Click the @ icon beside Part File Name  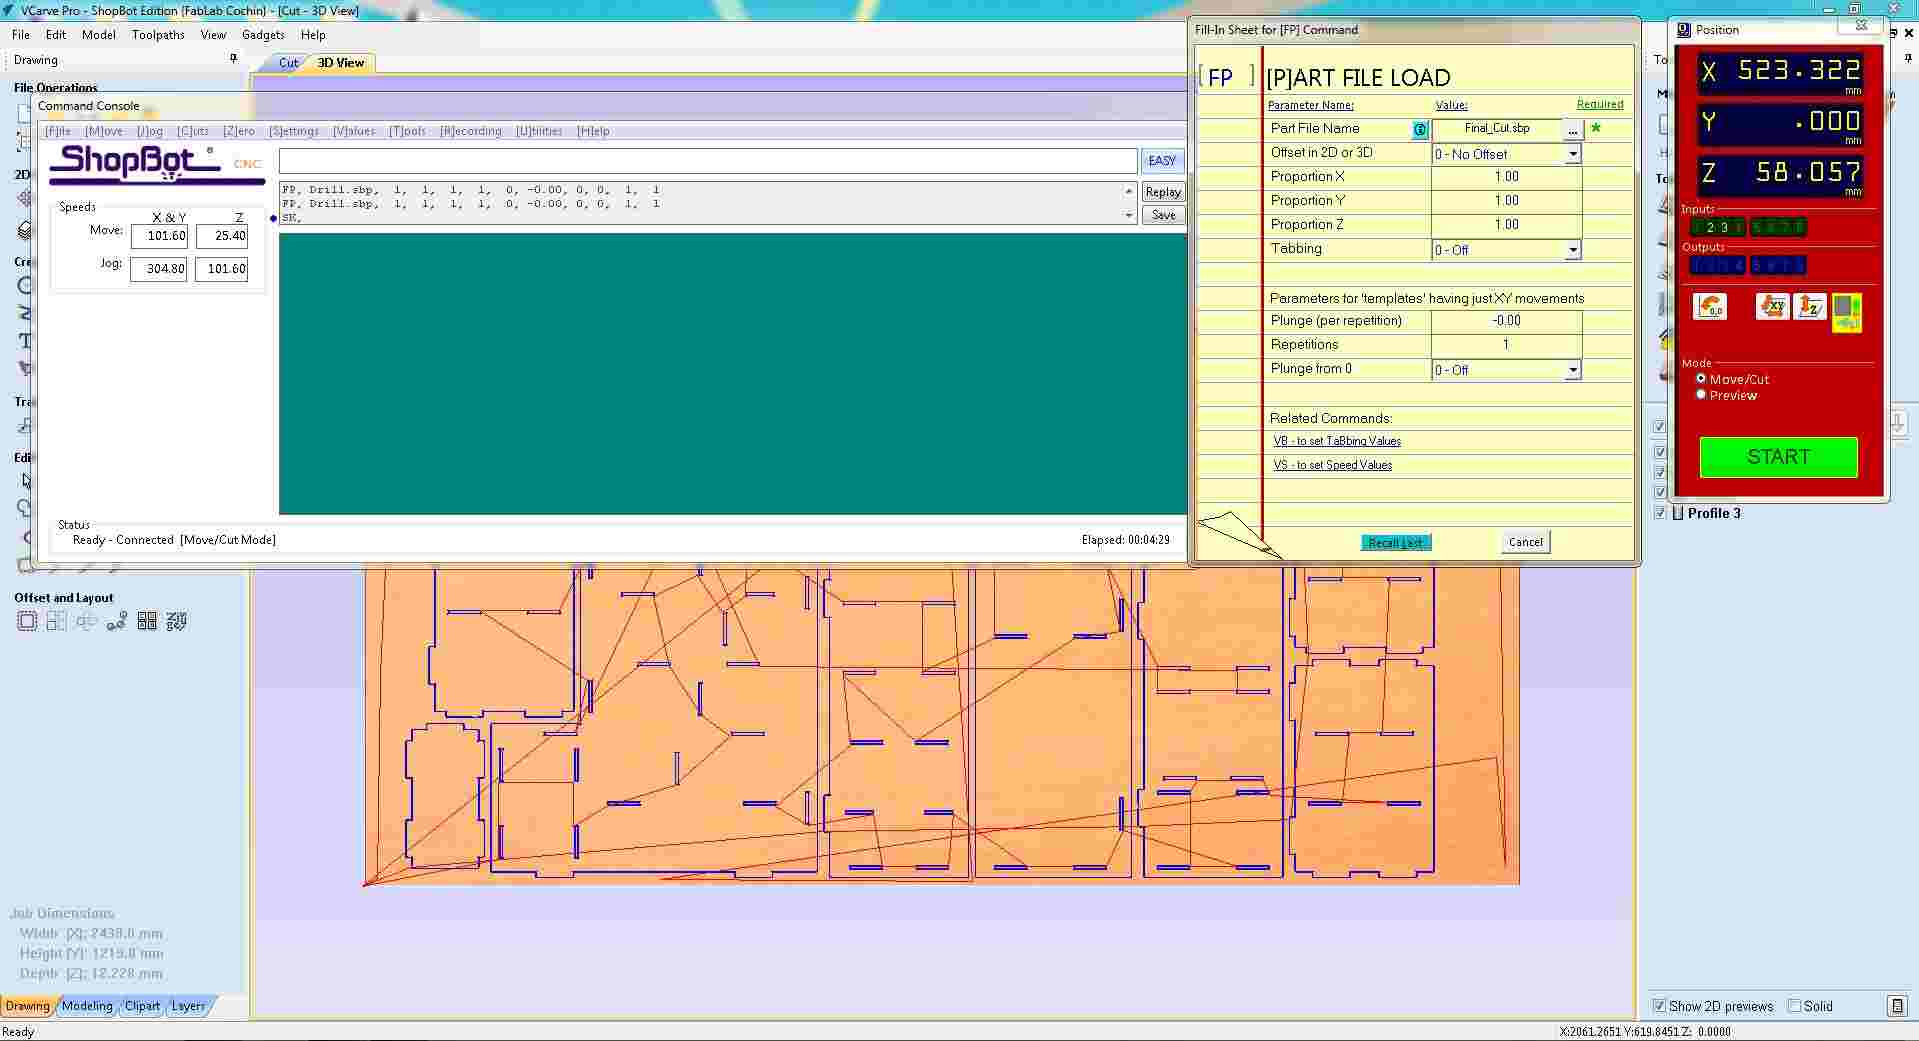pyautogui.click(x=1420, y=129)
